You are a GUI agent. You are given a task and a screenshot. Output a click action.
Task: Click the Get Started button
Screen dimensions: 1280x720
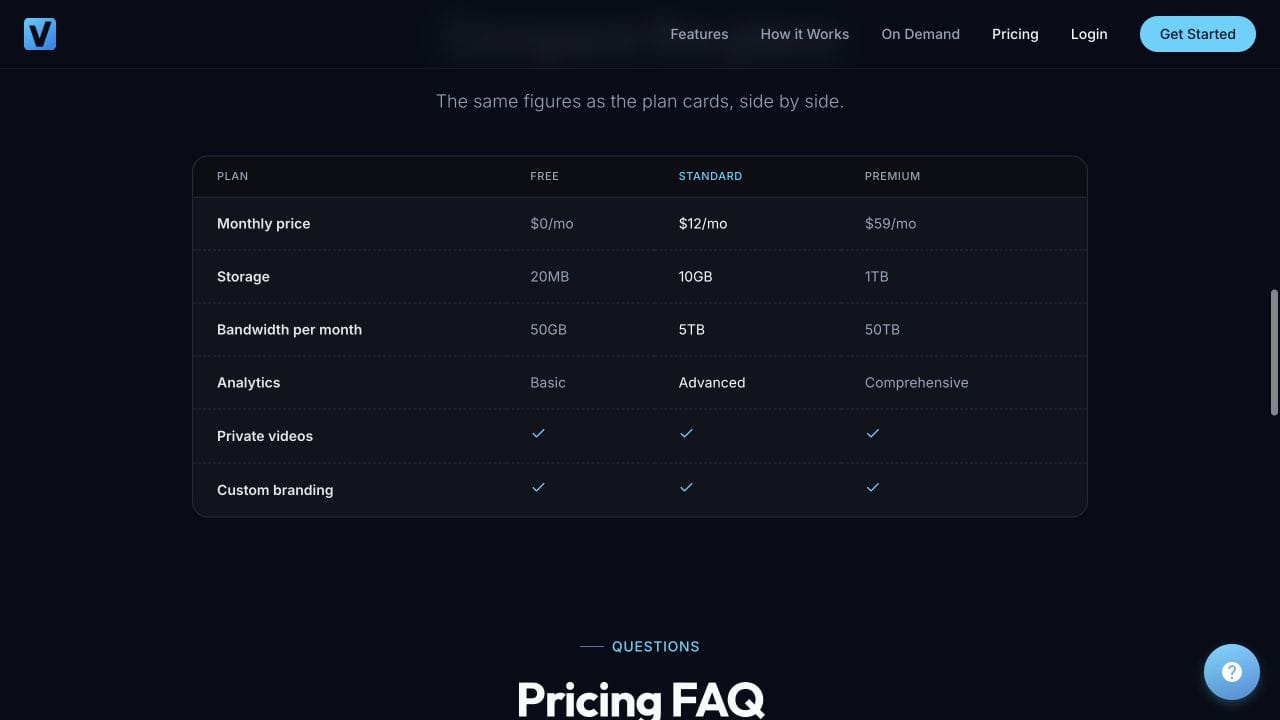[x=1198, y=34]
